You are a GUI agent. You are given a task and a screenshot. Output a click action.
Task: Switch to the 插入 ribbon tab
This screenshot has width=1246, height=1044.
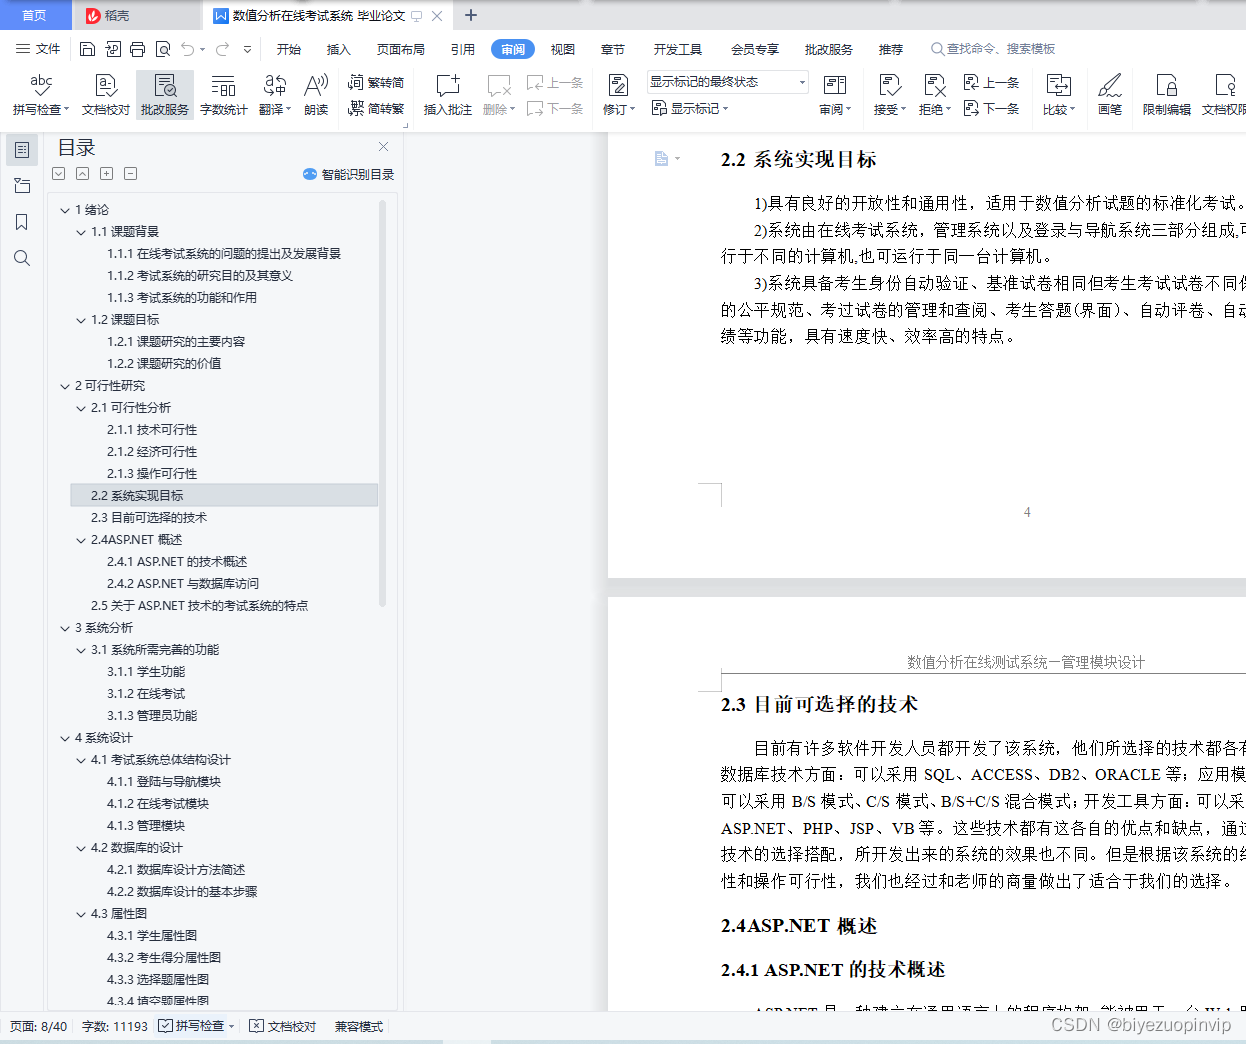pos(339,49)
